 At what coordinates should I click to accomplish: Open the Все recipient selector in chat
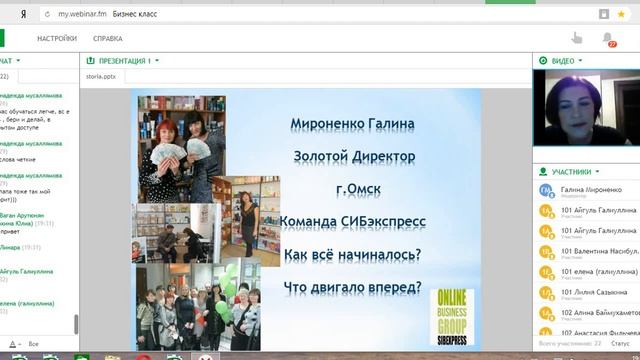[x=33, y=344]
